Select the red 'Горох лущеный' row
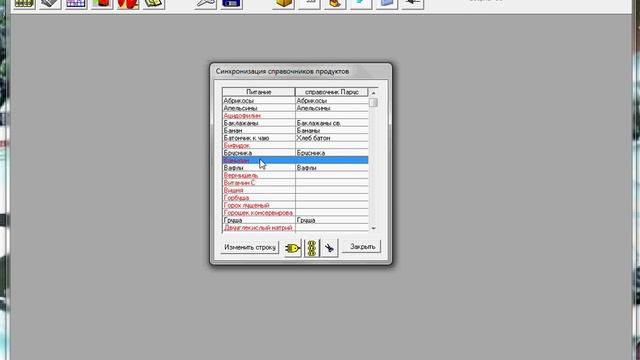Viewport: 640px width, 360px height. tap(296, 205)
